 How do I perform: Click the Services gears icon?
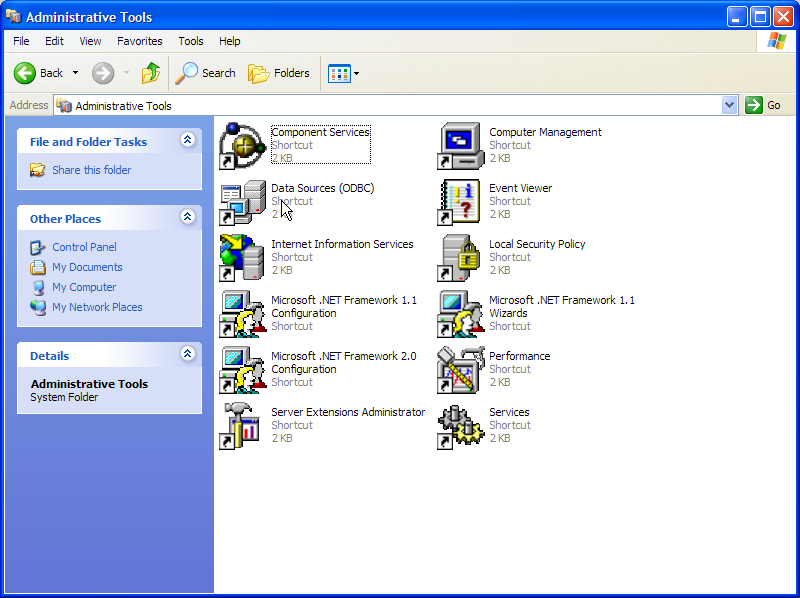coord(460,426)
